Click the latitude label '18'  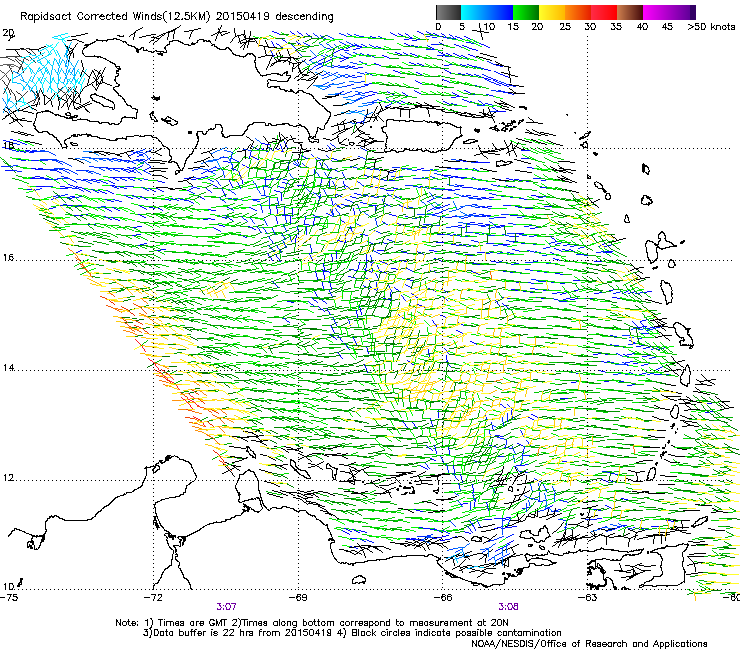click(x=8, y=145)
